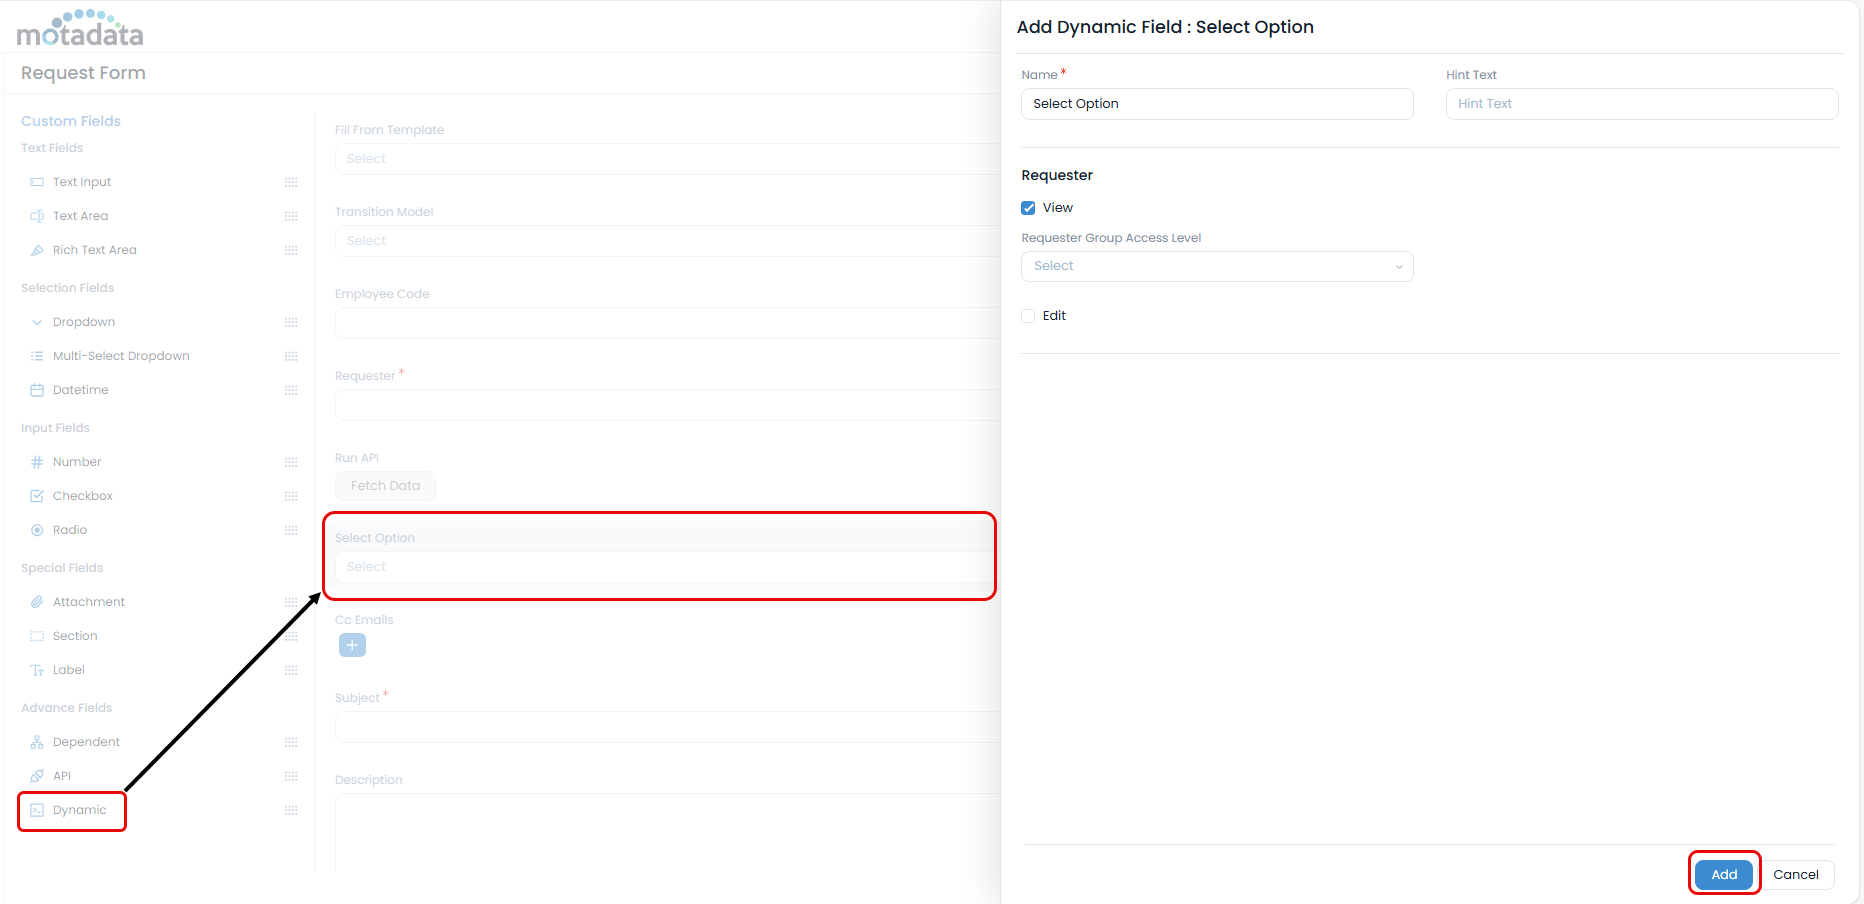This screenshot has width=1864, height=904.
Task: Click the drag handle for Radio
Action: tap(291, 530)
